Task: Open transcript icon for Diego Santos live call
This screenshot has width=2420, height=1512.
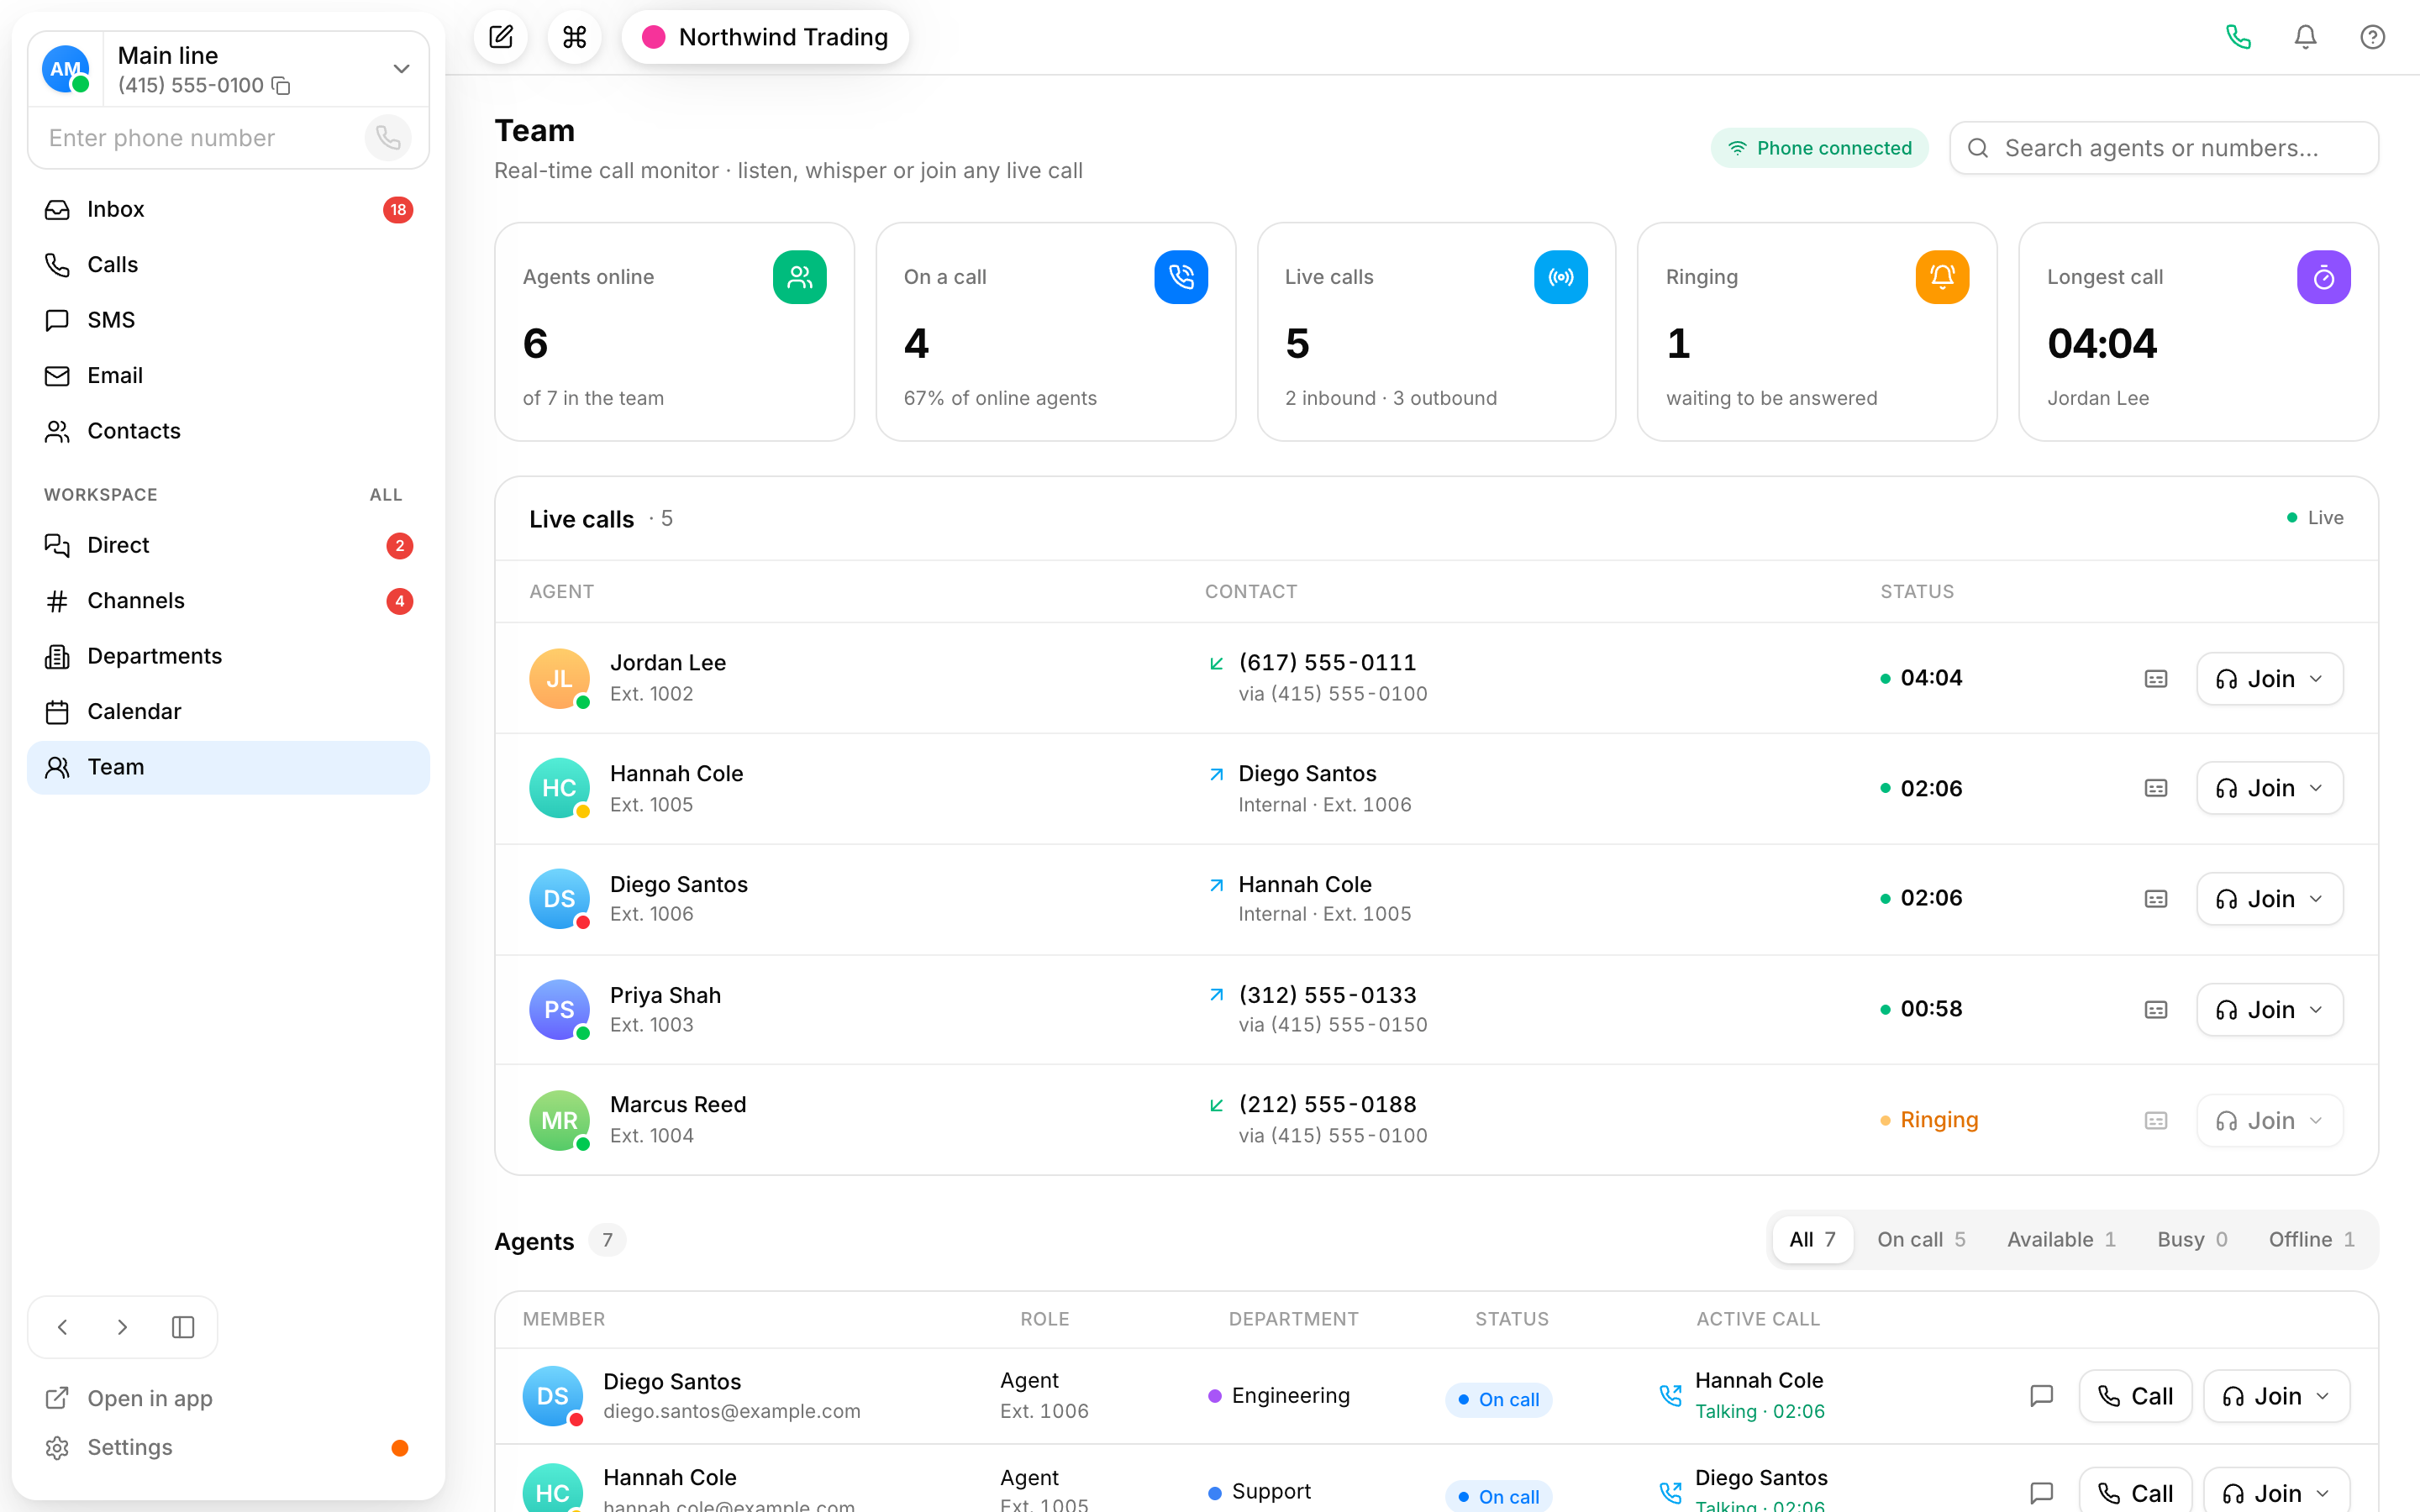Action: click(2156, 899)
